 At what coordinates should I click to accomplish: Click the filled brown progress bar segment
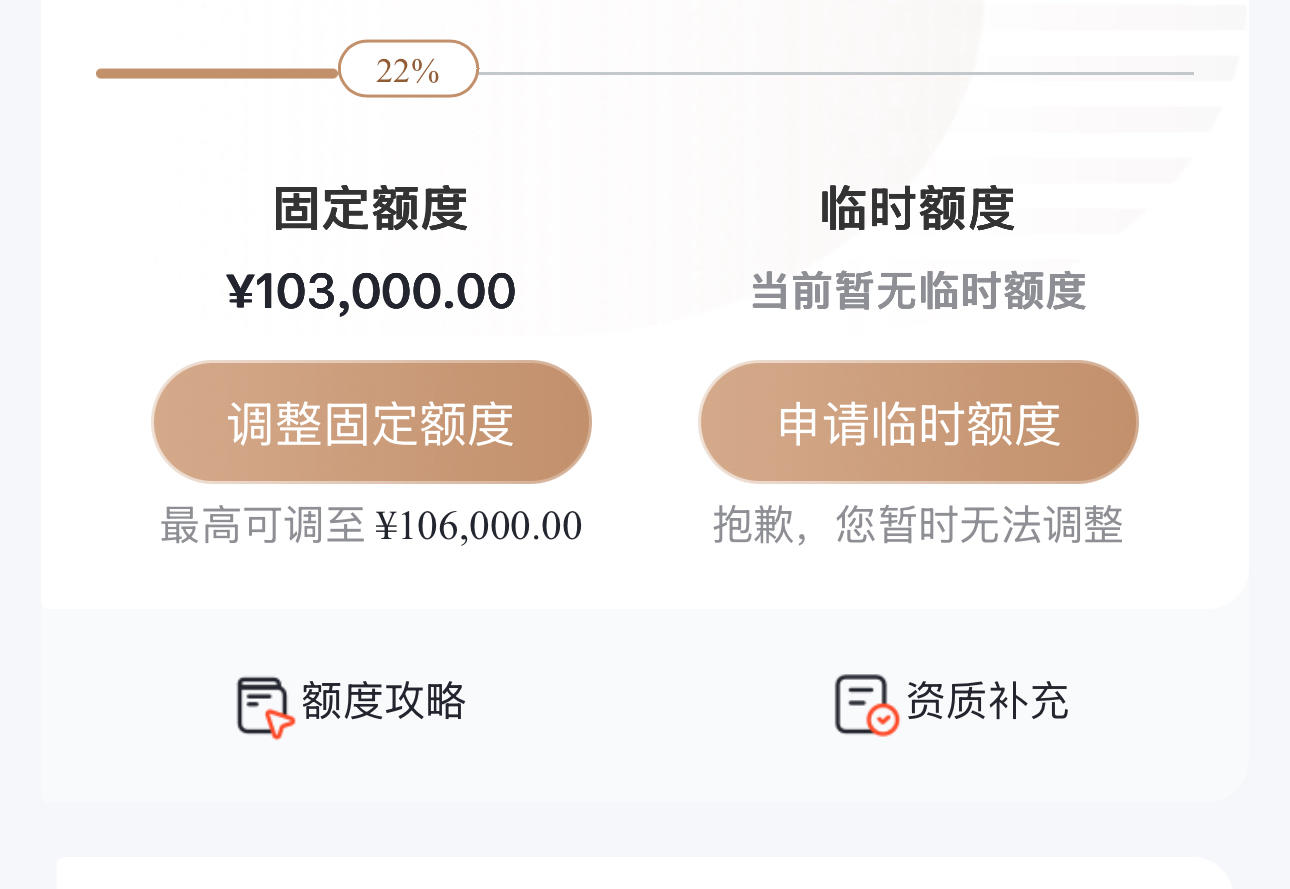pyautogui.click(x=217, y=73)
